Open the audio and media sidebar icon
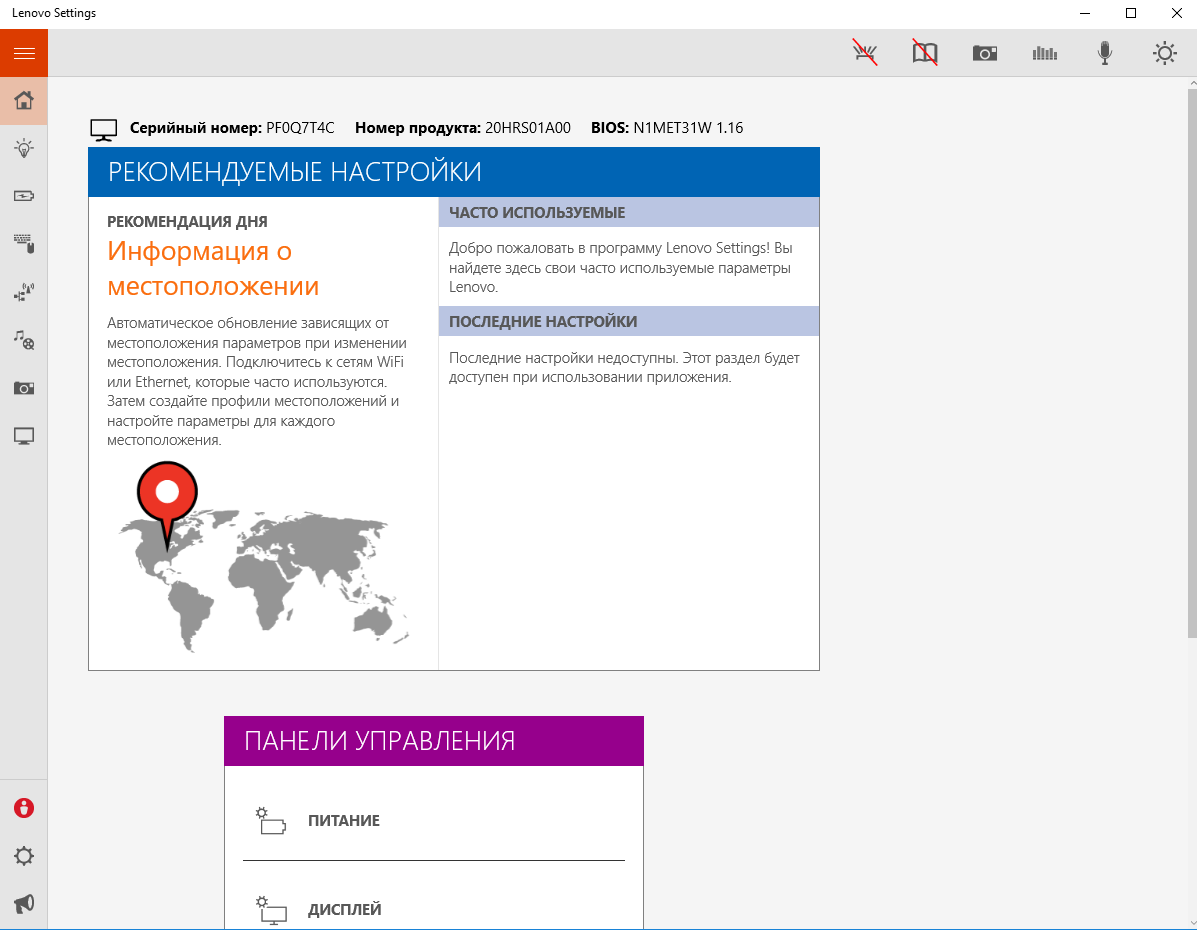The height and width of the screenshot is (930, 1197). pyautogui.click(x=24, y=340)
